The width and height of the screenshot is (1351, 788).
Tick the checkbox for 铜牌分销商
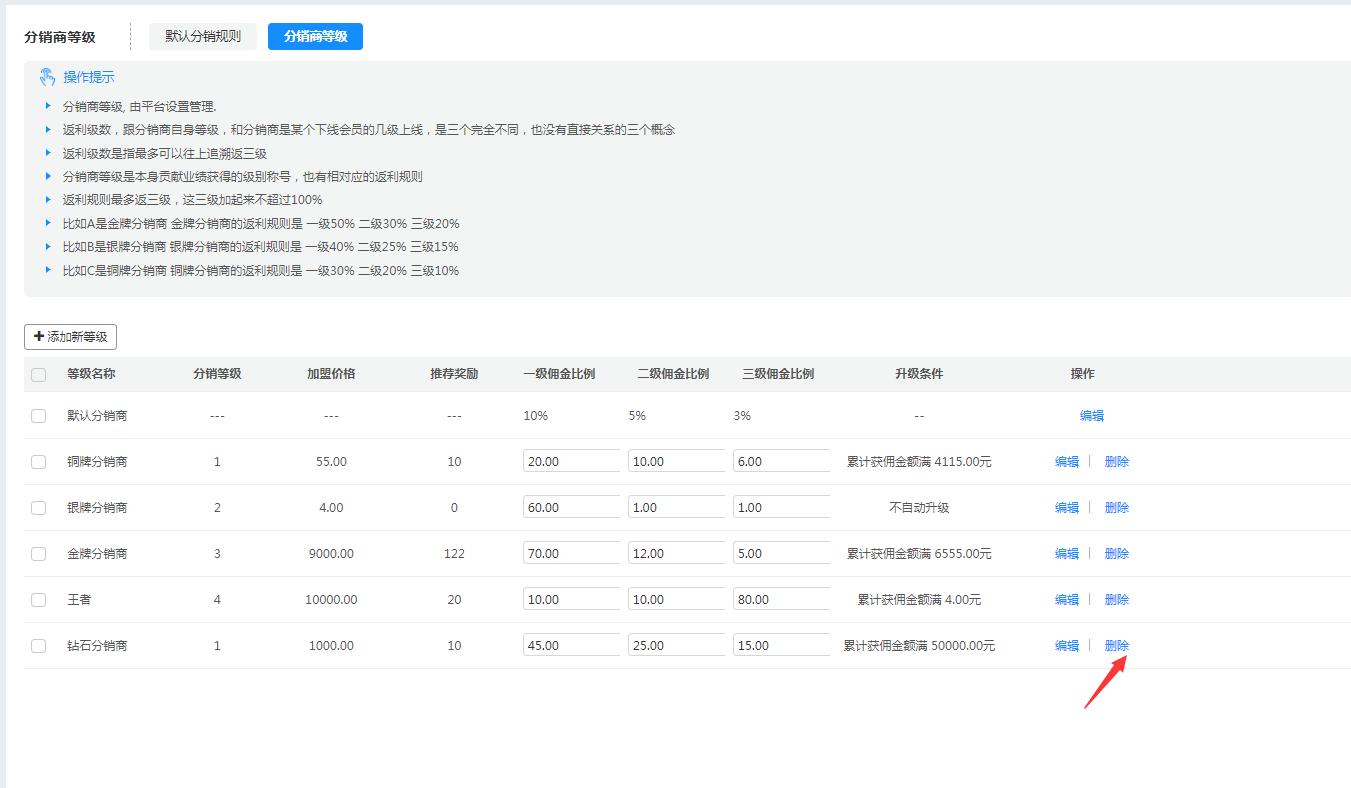38,462
